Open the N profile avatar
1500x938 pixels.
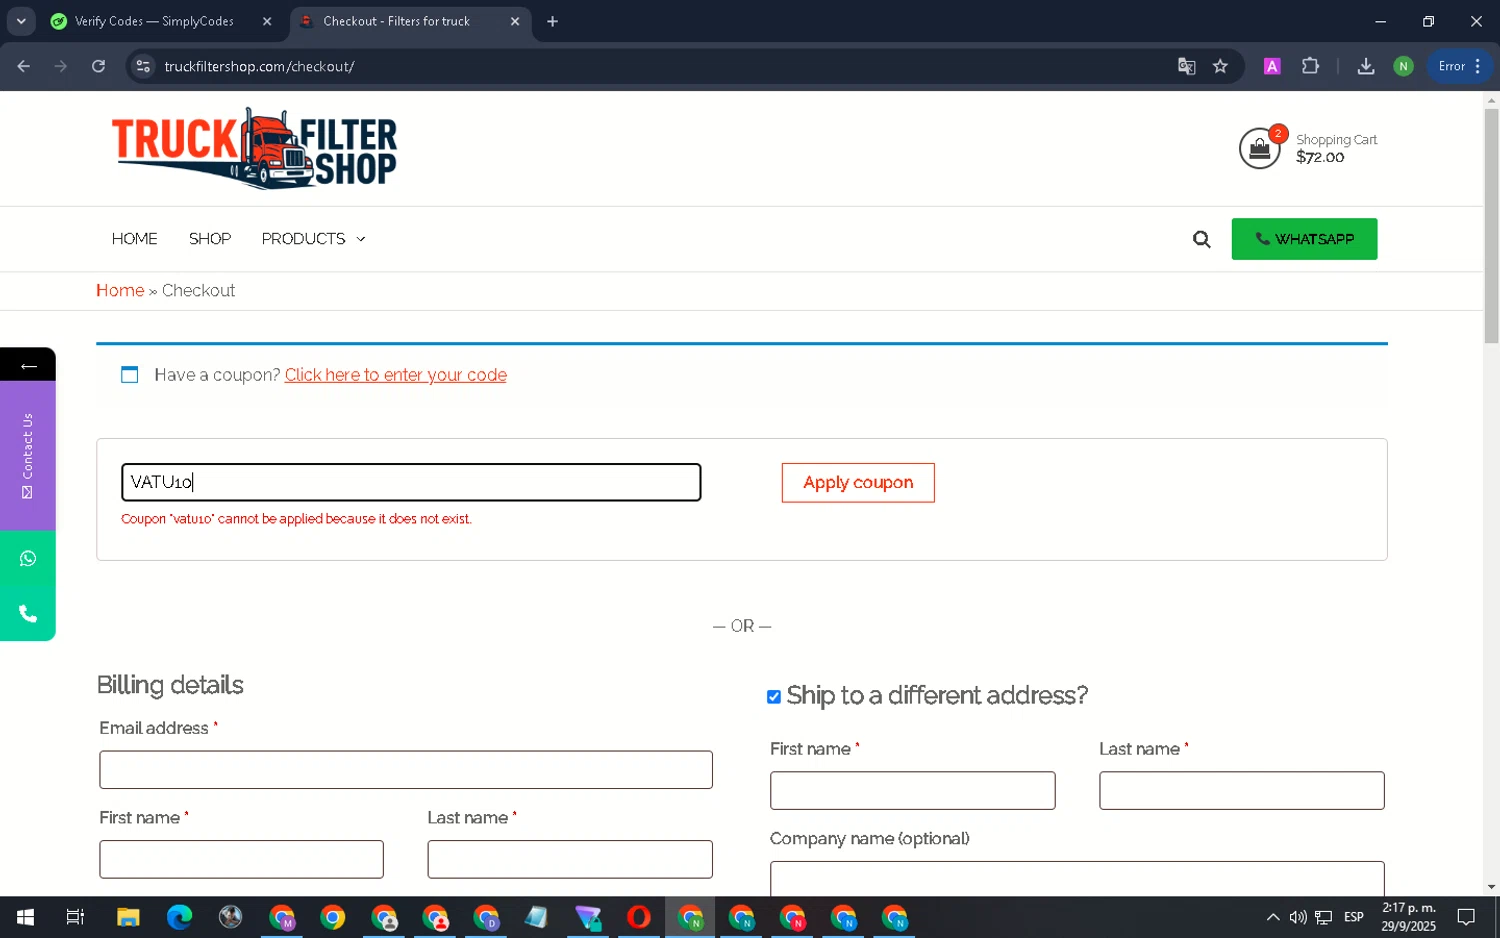[x=1403, y=66]
